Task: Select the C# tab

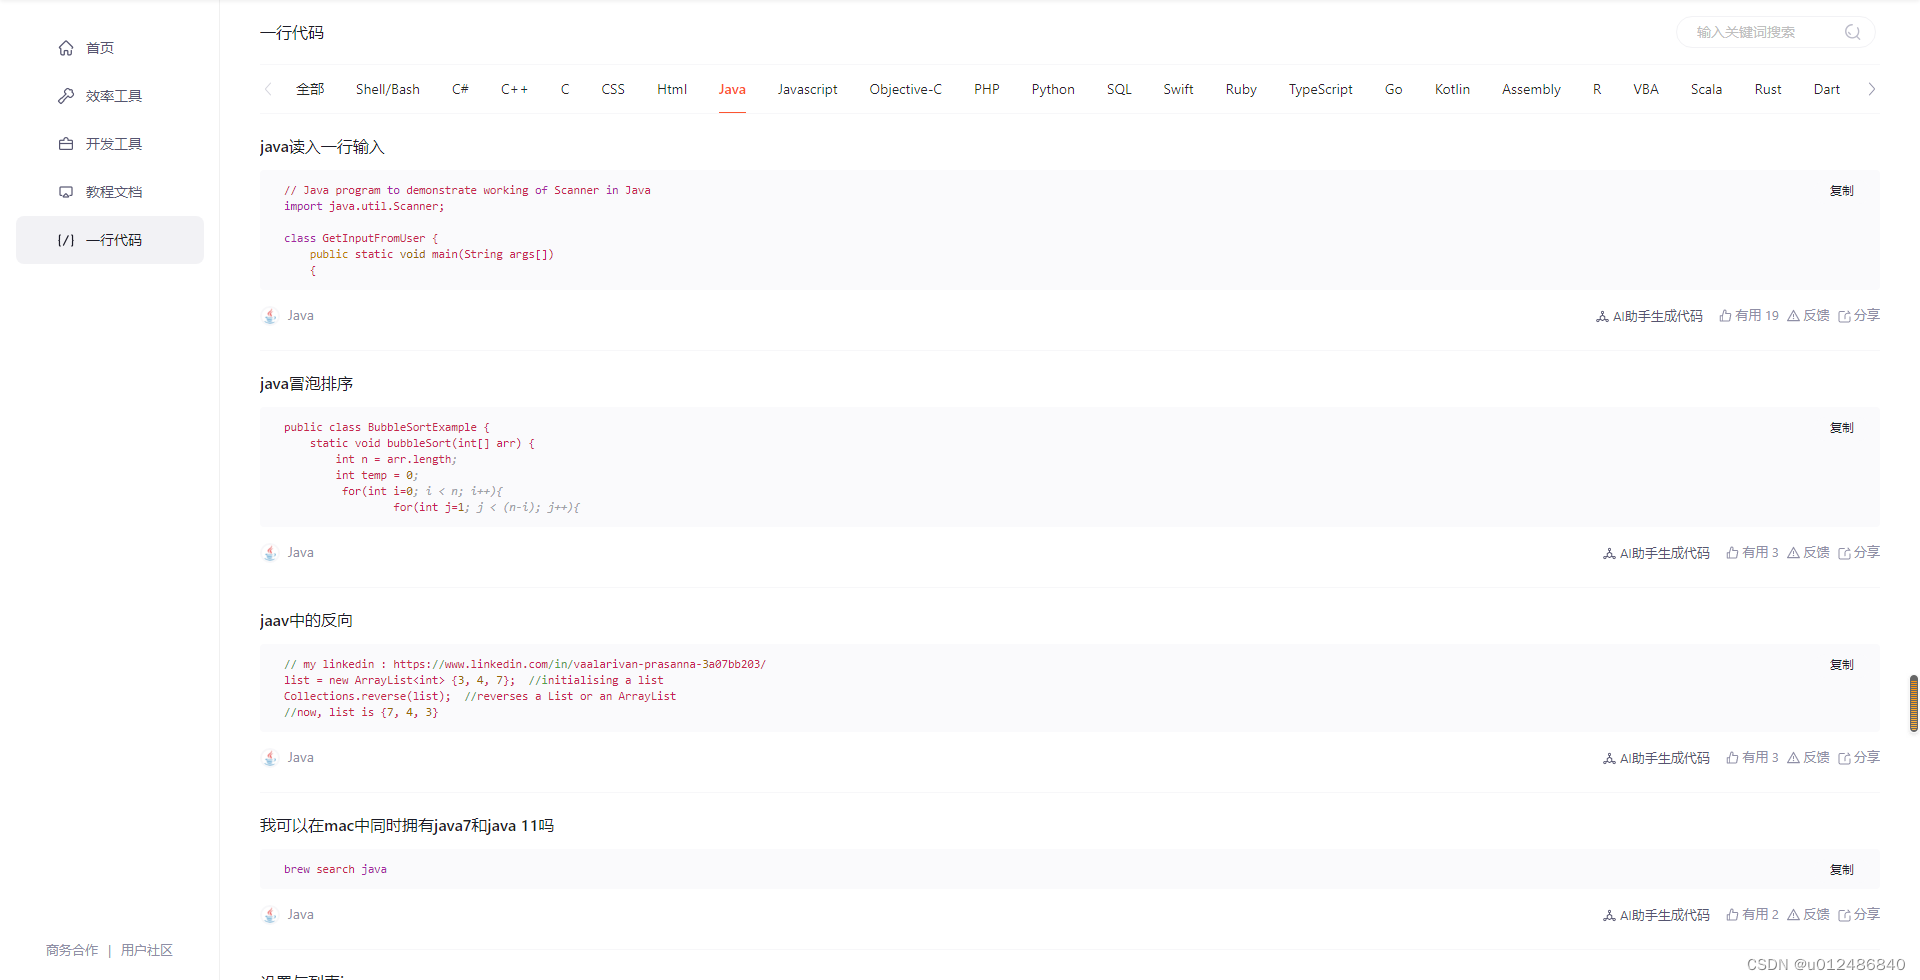Action: coord(460,89)
